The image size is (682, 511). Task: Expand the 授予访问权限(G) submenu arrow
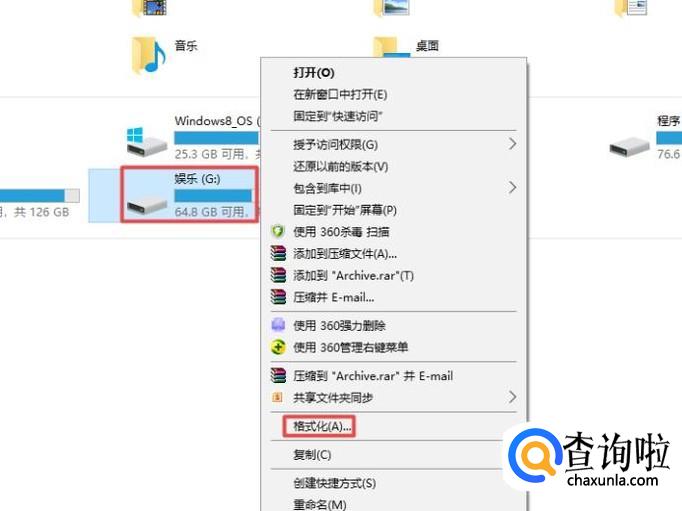click(512, 144)
